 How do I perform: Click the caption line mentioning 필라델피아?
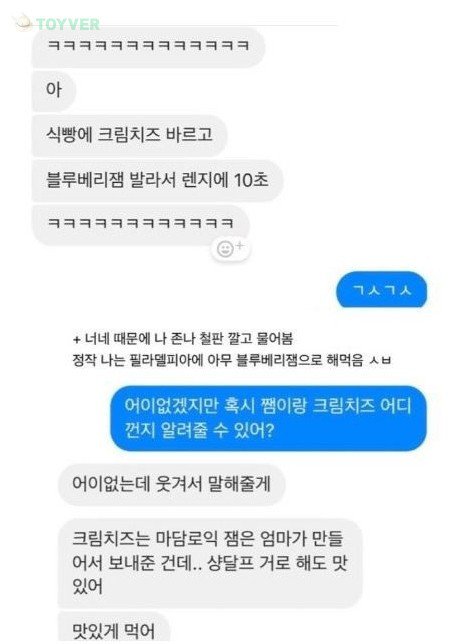[232, 360]
